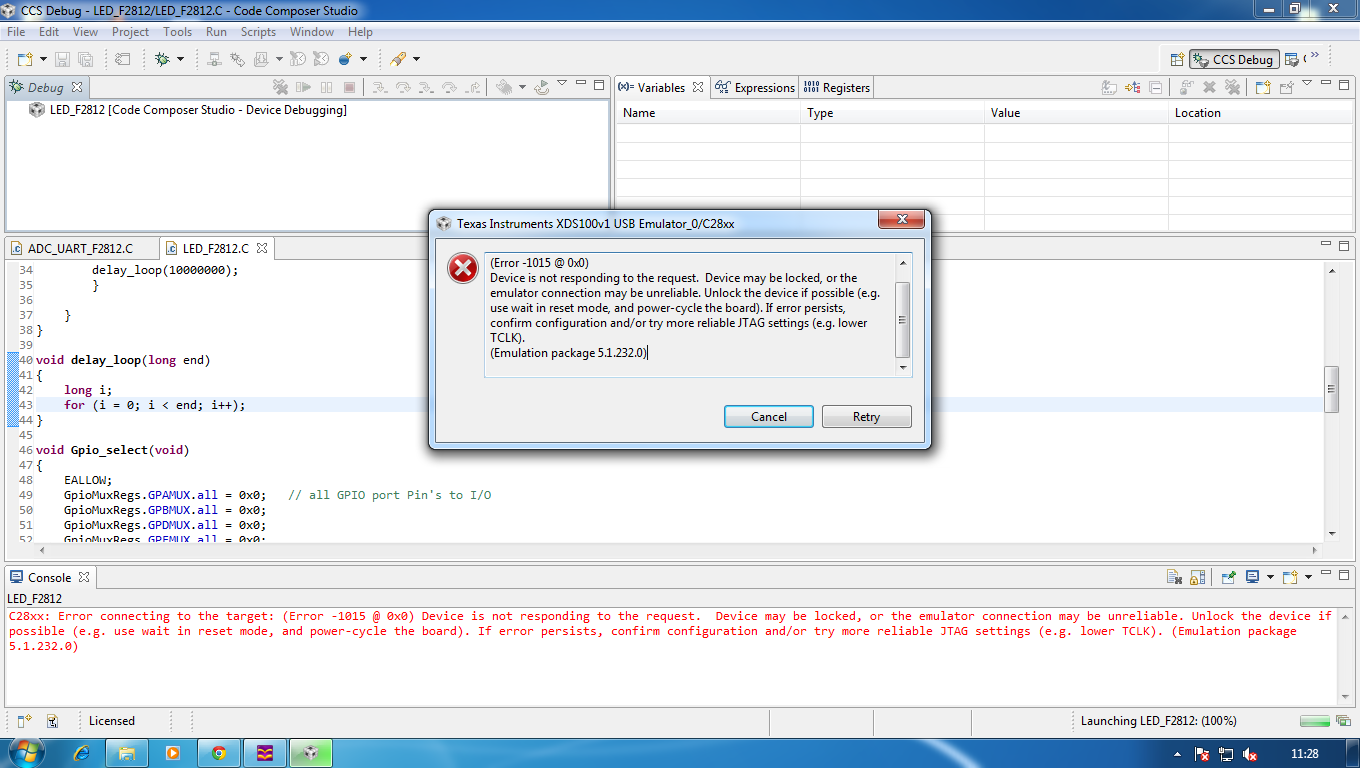Cancel the XDS100v1 error dialog
Viewport: 1360px width, 768px height.
(768, 416)
